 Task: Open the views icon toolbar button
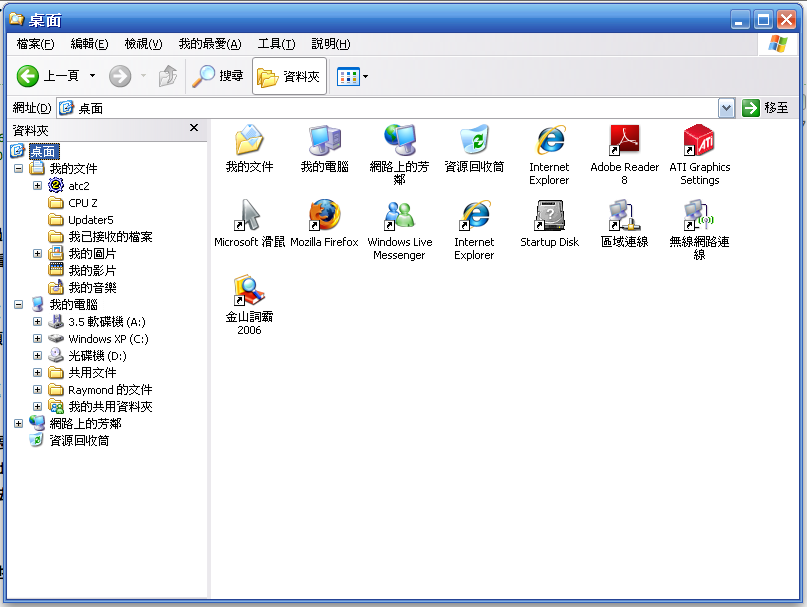[348, 77]
